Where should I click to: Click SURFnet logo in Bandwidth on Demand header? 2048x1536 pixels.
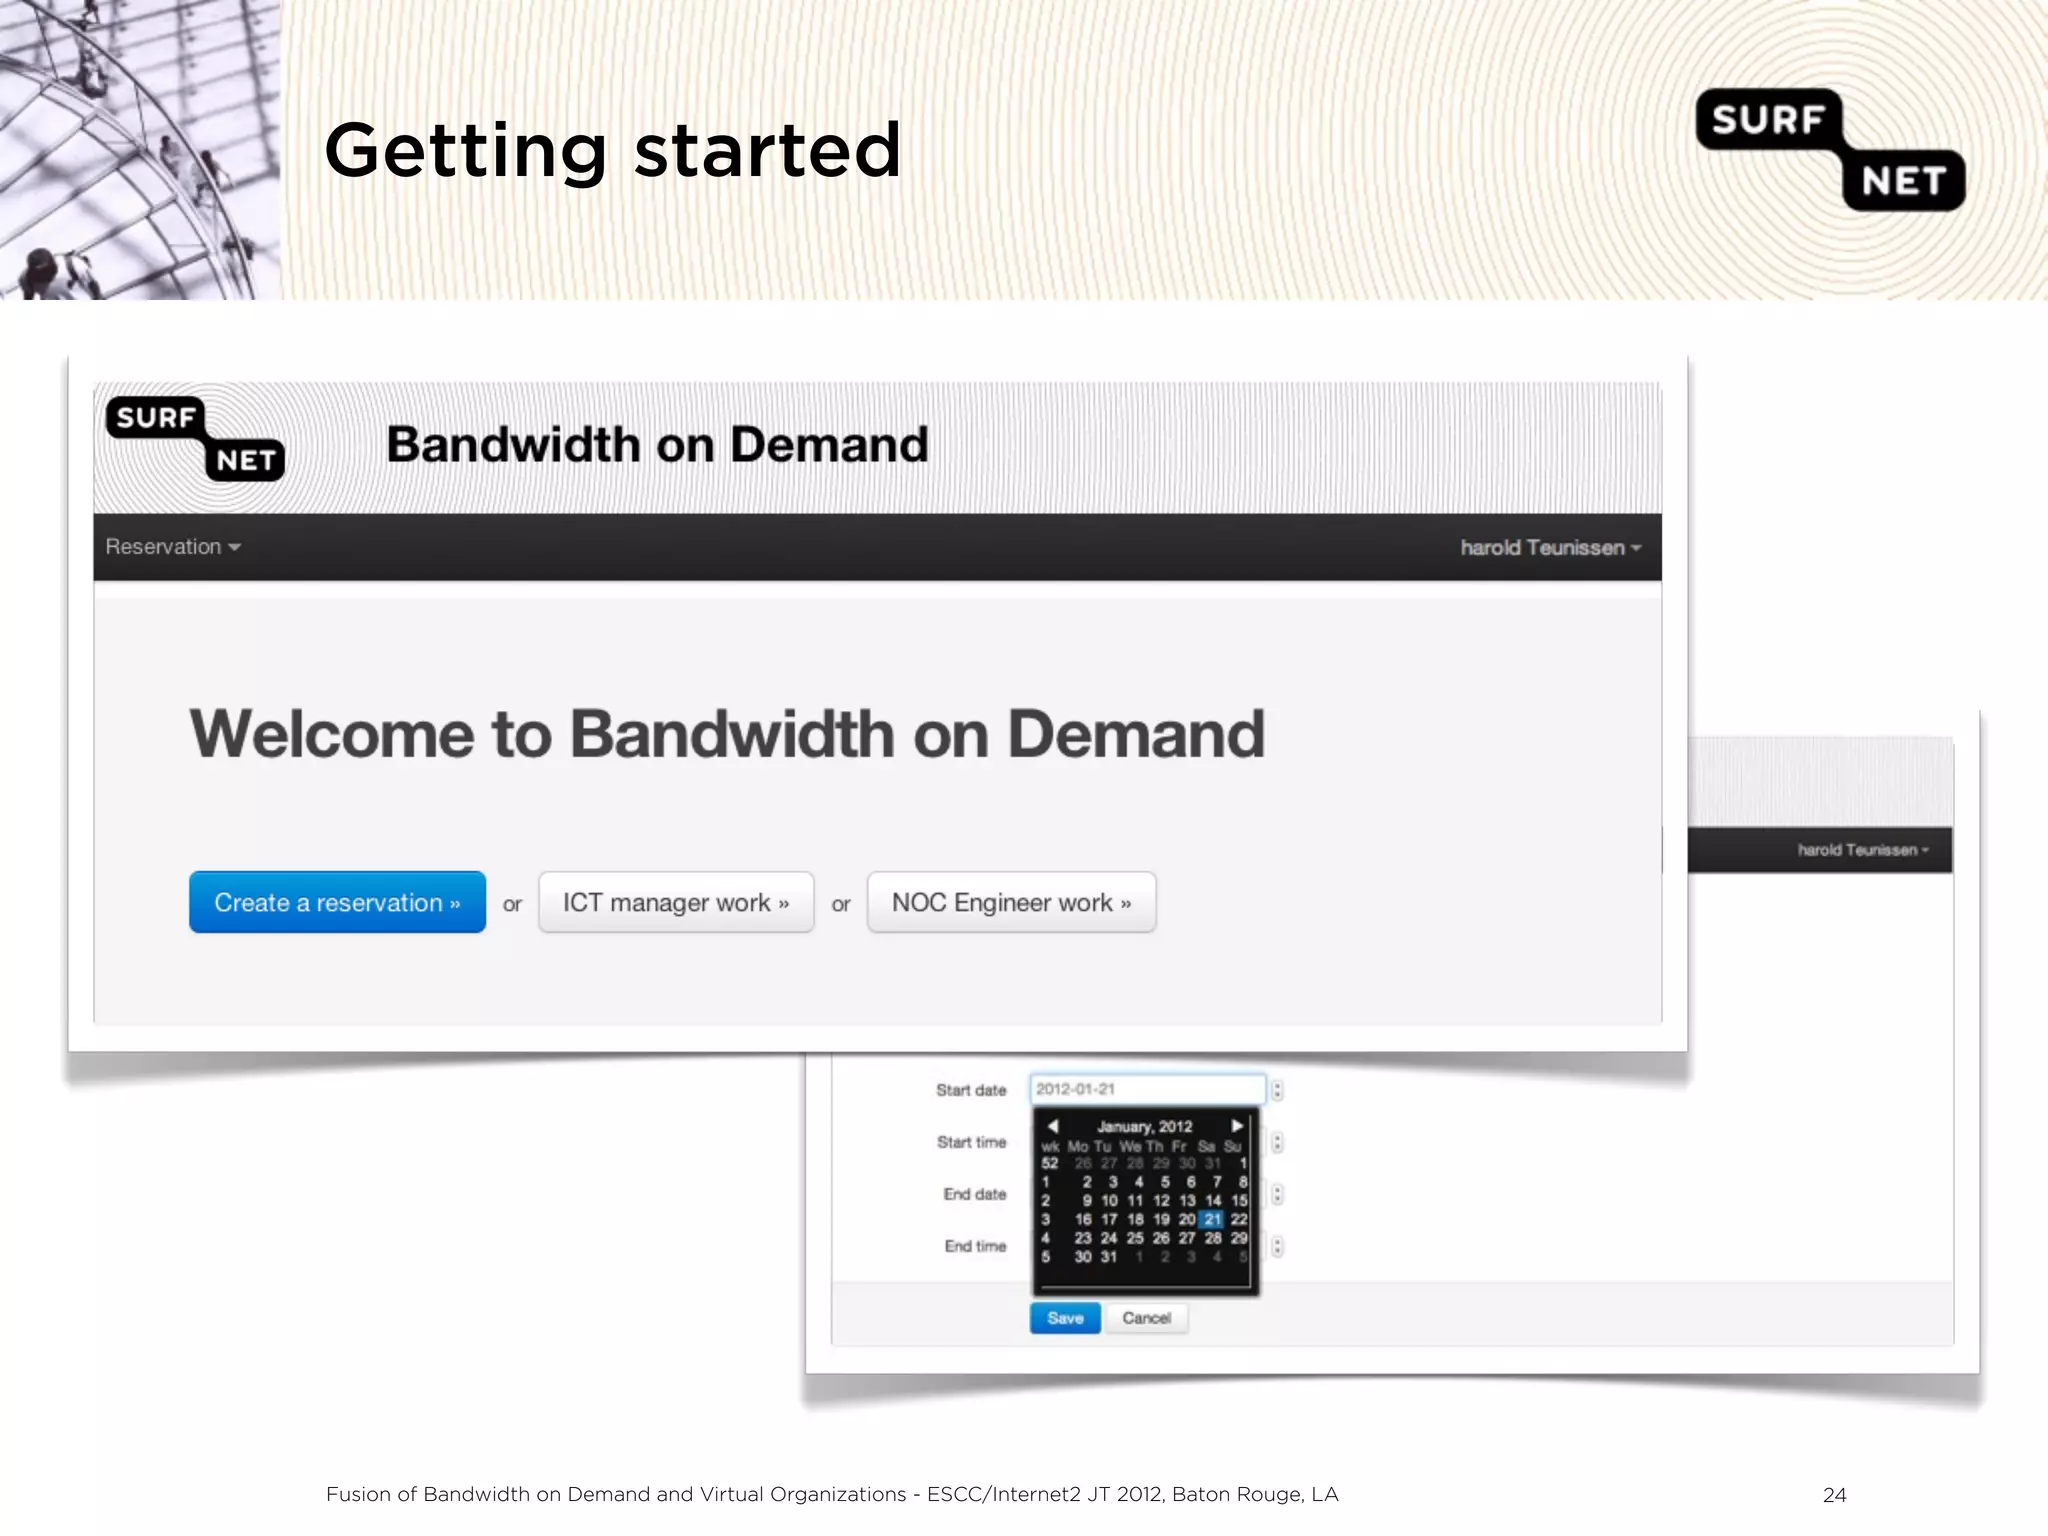pyautogui.click(x=196, y=440)
